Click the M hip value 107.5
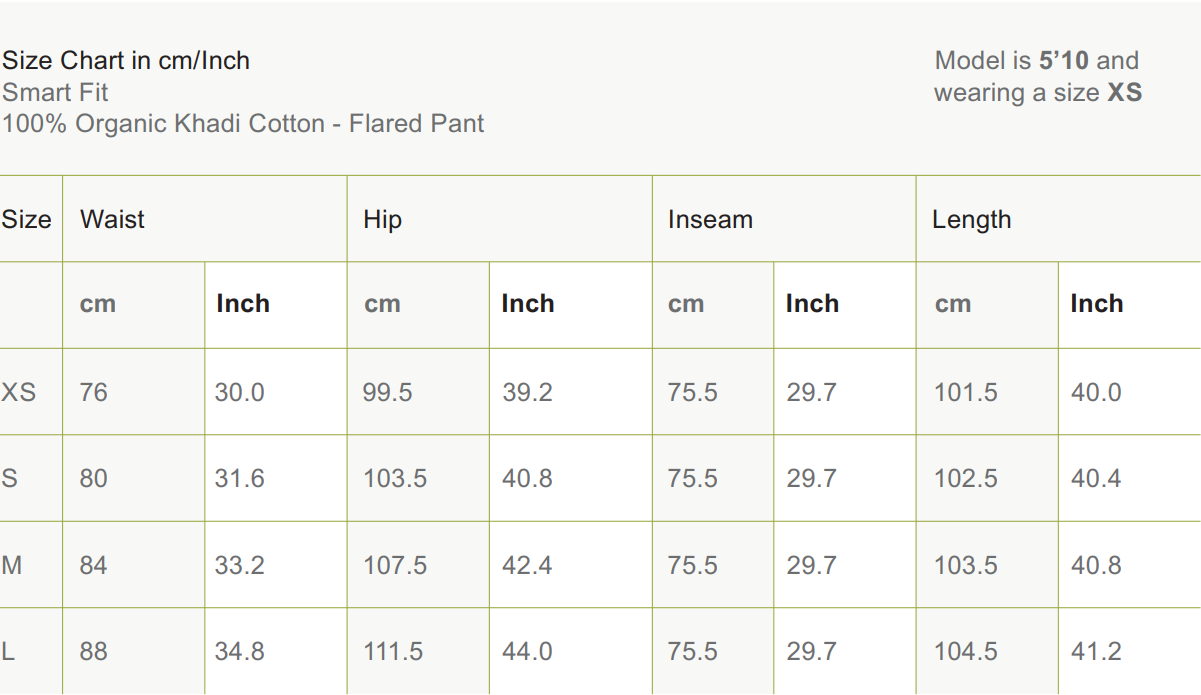This screenshot has width=1201, height=695. [x=395, y=566]
